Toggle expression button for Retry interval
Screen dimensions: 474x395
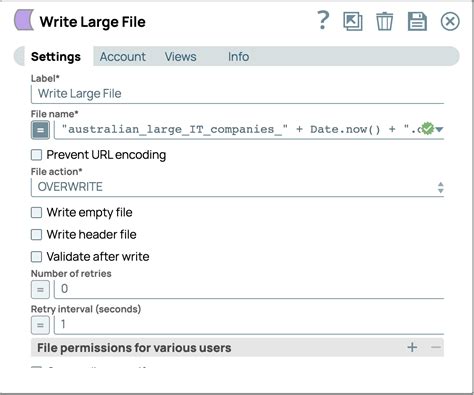click(x=40, y=325)
